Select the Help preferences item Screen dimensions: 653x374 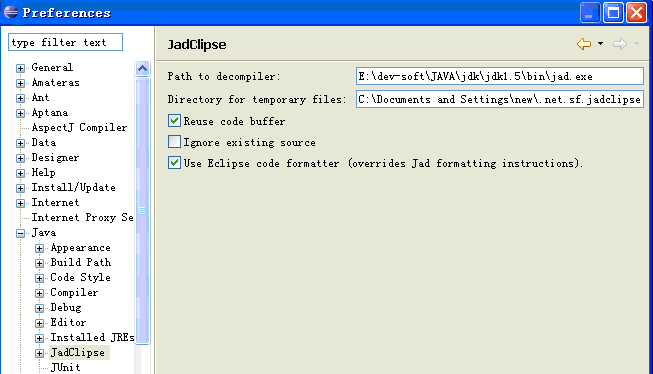click(x=43, y=172)
